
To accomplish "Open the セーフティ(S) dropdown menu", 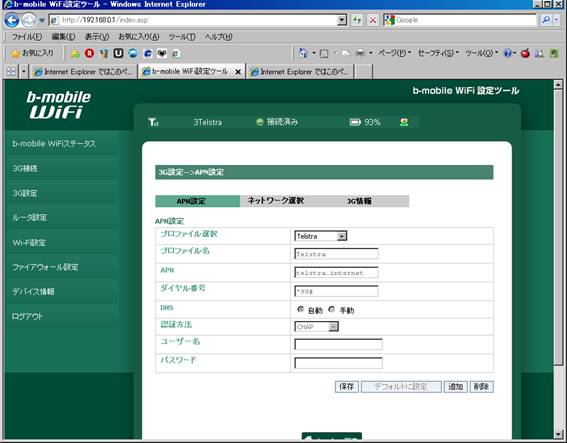I will click(438, 53).
